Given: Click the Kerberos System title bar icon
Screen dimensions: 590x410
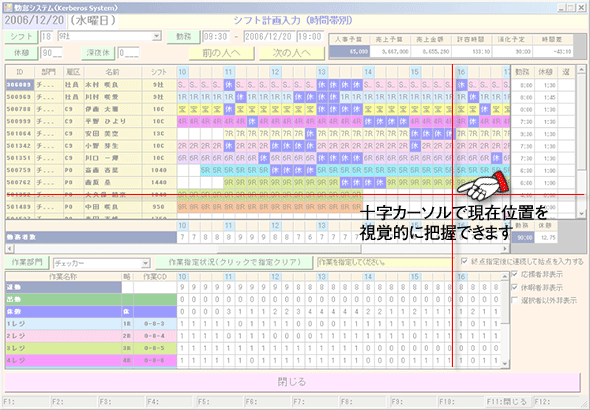Looking at the screenshot, I should click(x=8, y=7).
